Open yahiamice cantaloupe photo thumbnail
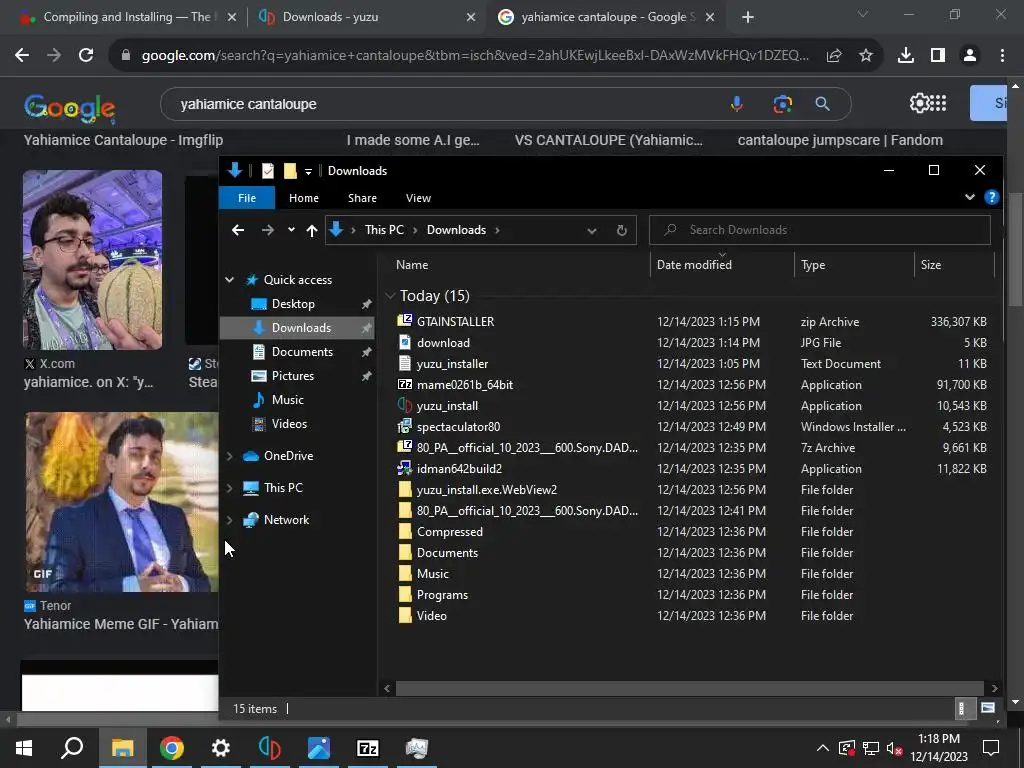This screenshot has height=768, width=1024. [93, 260]
